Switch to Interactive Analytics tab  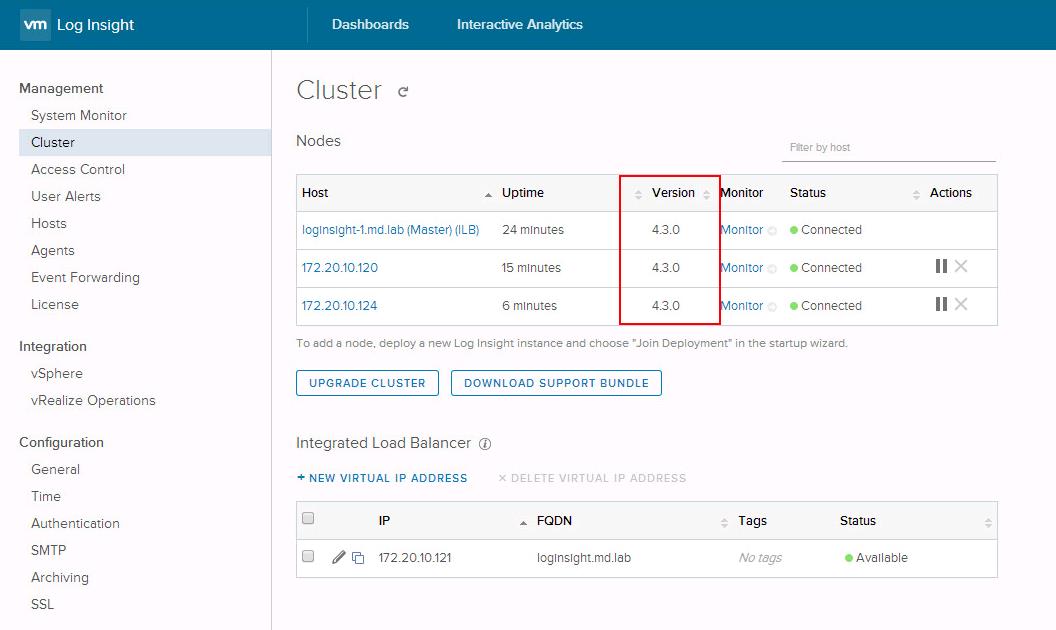(519, 24)
